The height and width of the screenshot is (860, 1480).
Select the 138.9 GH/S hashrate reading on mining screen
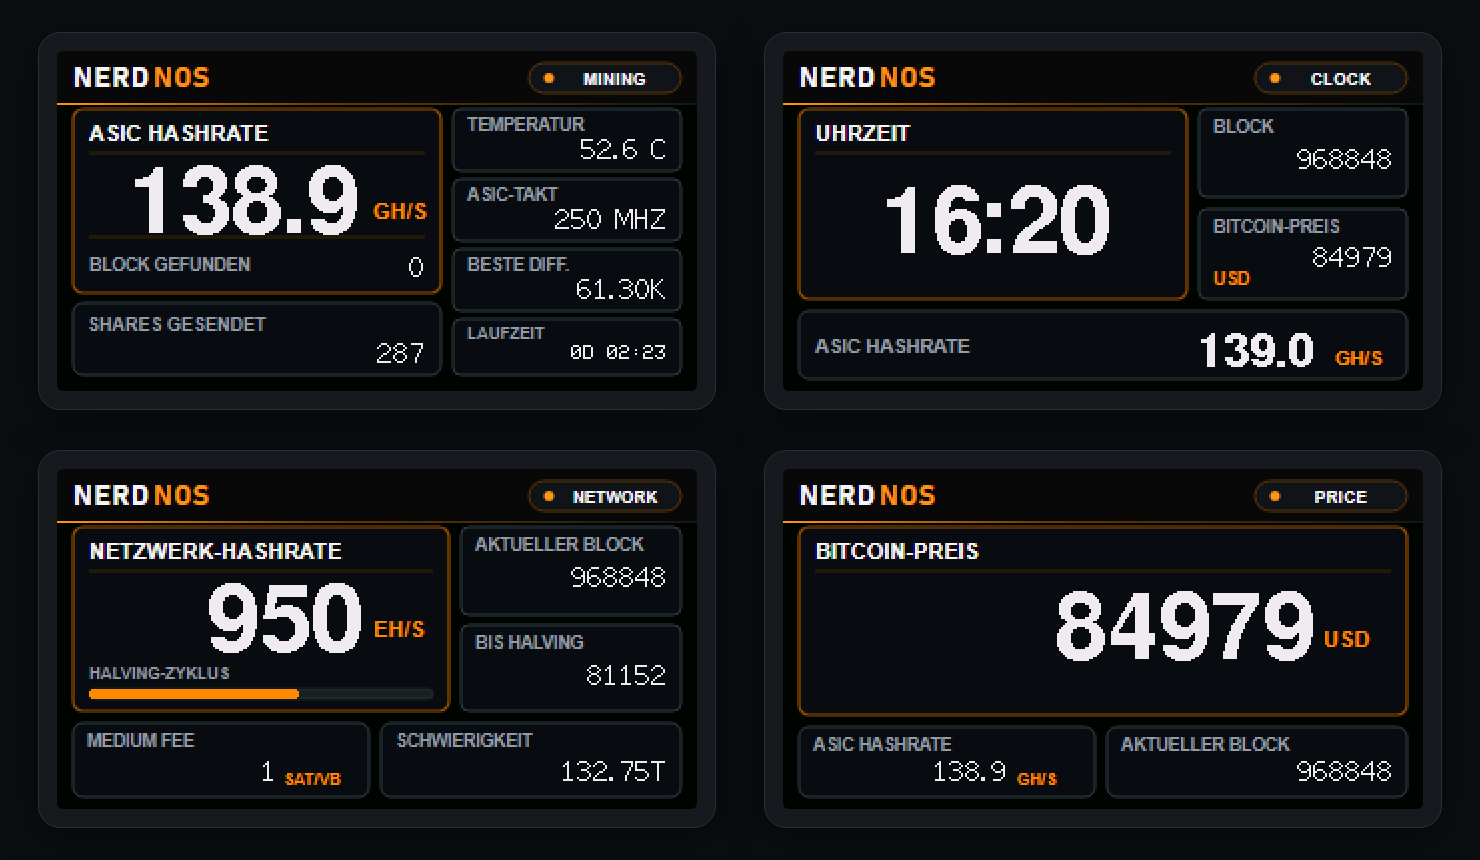(280, 201)
